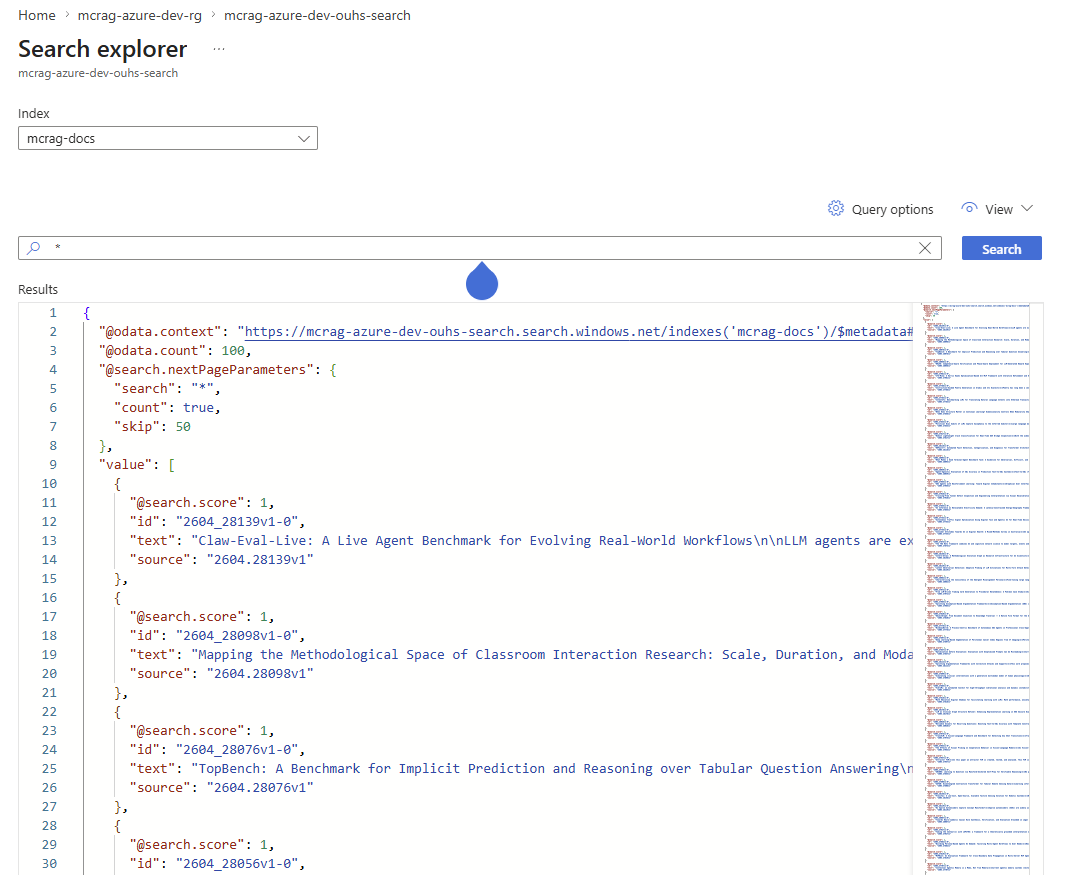Click the "count": true line
1077x875 pixels.
(167, 408)
